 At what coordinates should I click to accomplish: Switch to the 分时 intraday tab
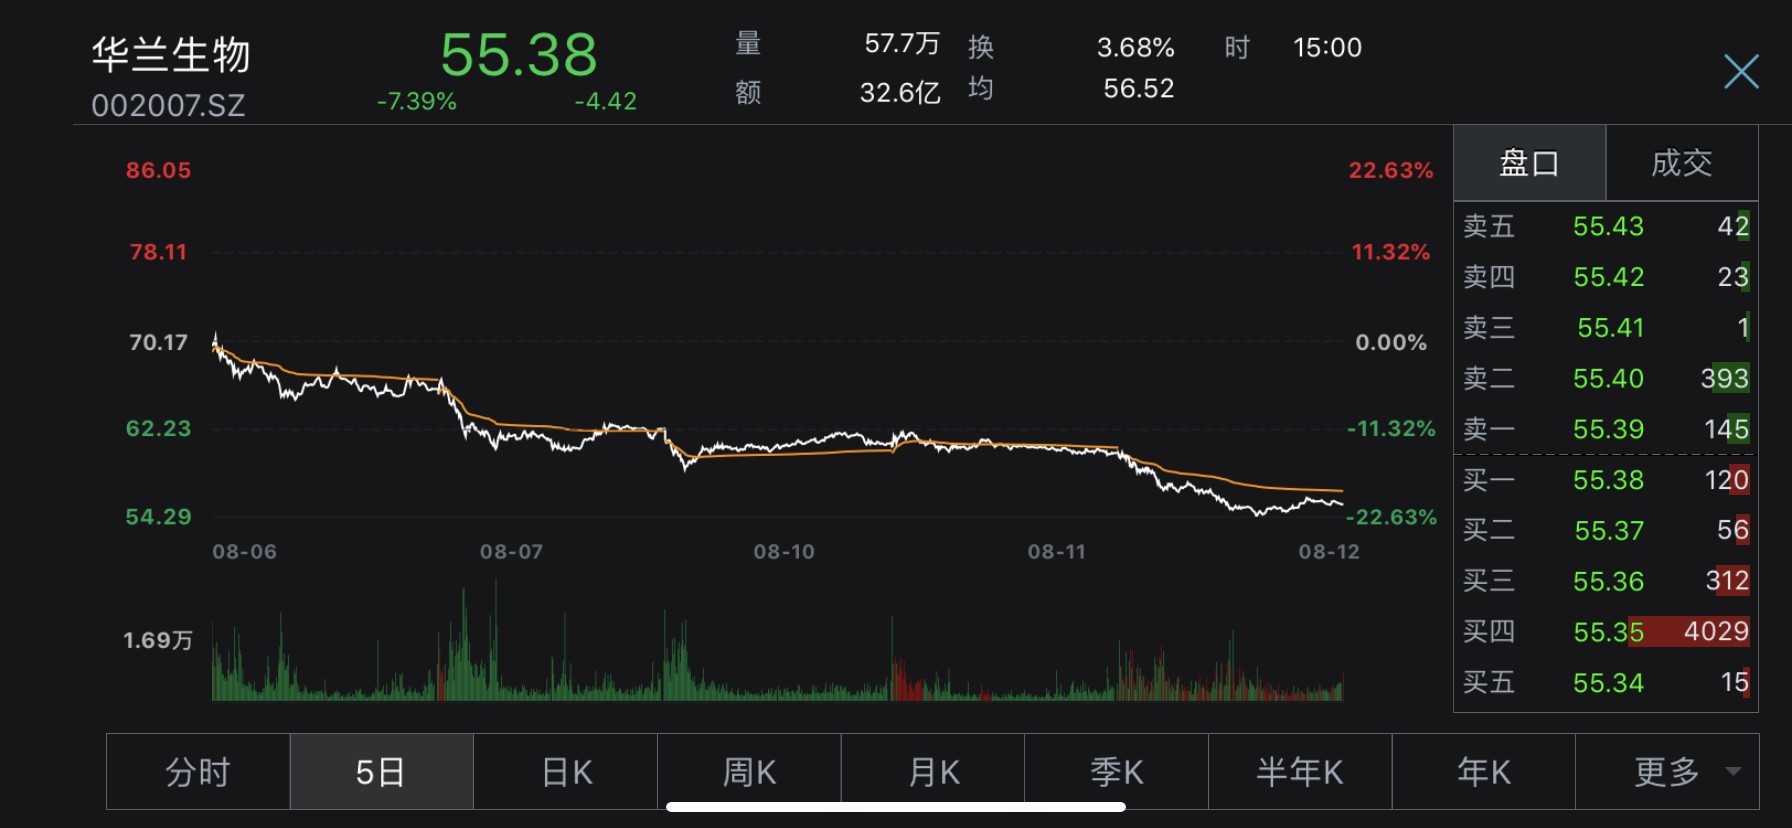[x=198, y=772]
